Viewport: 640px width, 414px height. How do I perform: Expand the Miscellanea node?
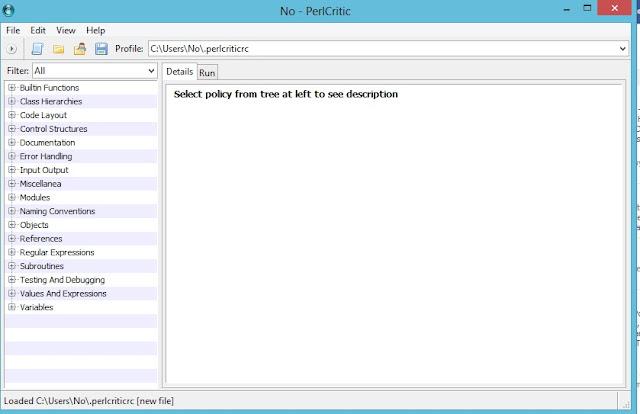(x=12, y=183)
